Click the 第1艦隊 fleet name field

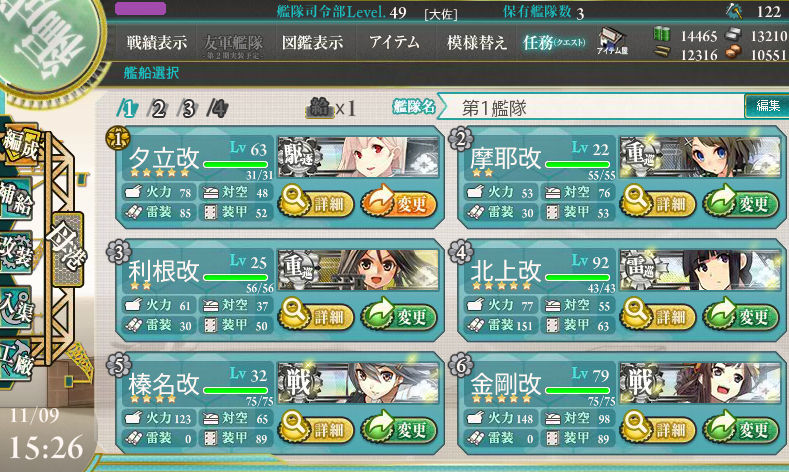coord(591,107)
